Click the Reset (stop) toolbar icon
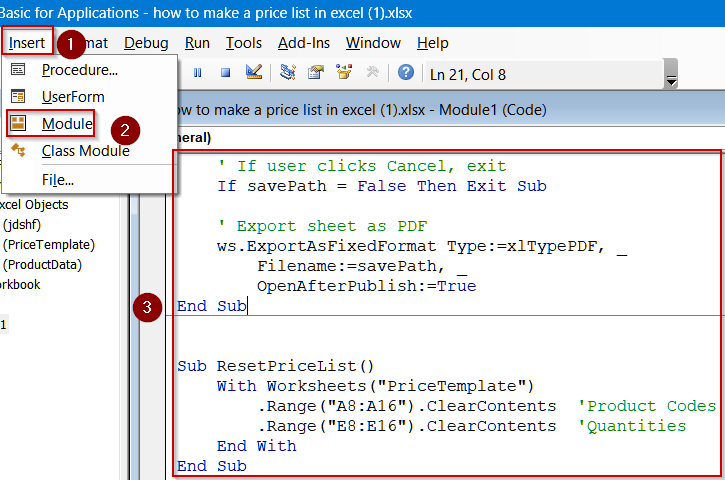Viewport: 725px width, 480px height. click(225, 73)
